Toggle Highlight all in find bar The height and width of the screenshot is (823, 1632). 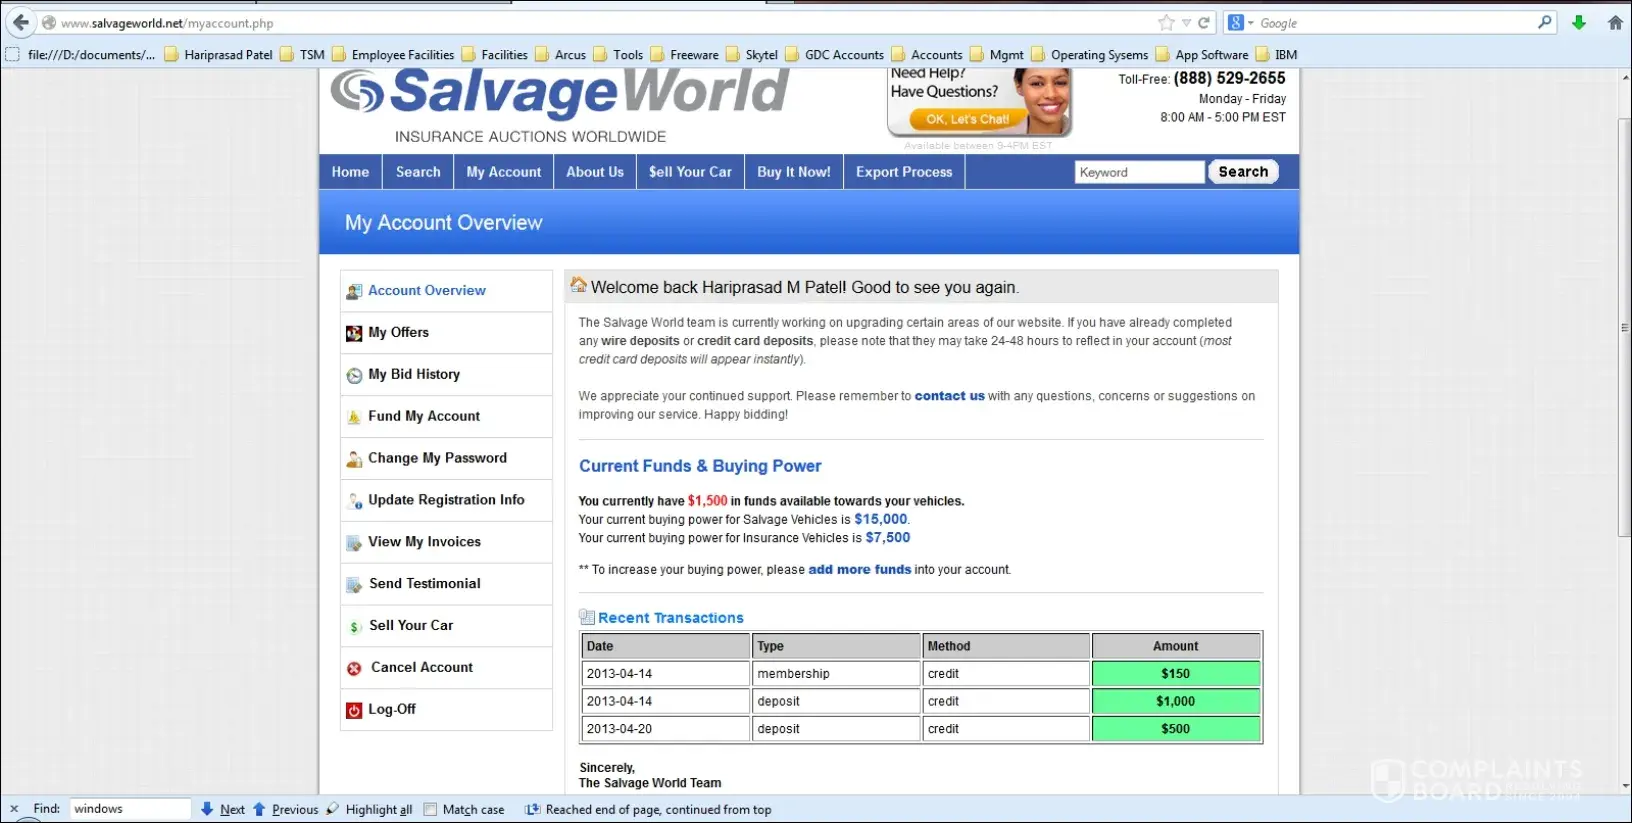tap(378, 809)
